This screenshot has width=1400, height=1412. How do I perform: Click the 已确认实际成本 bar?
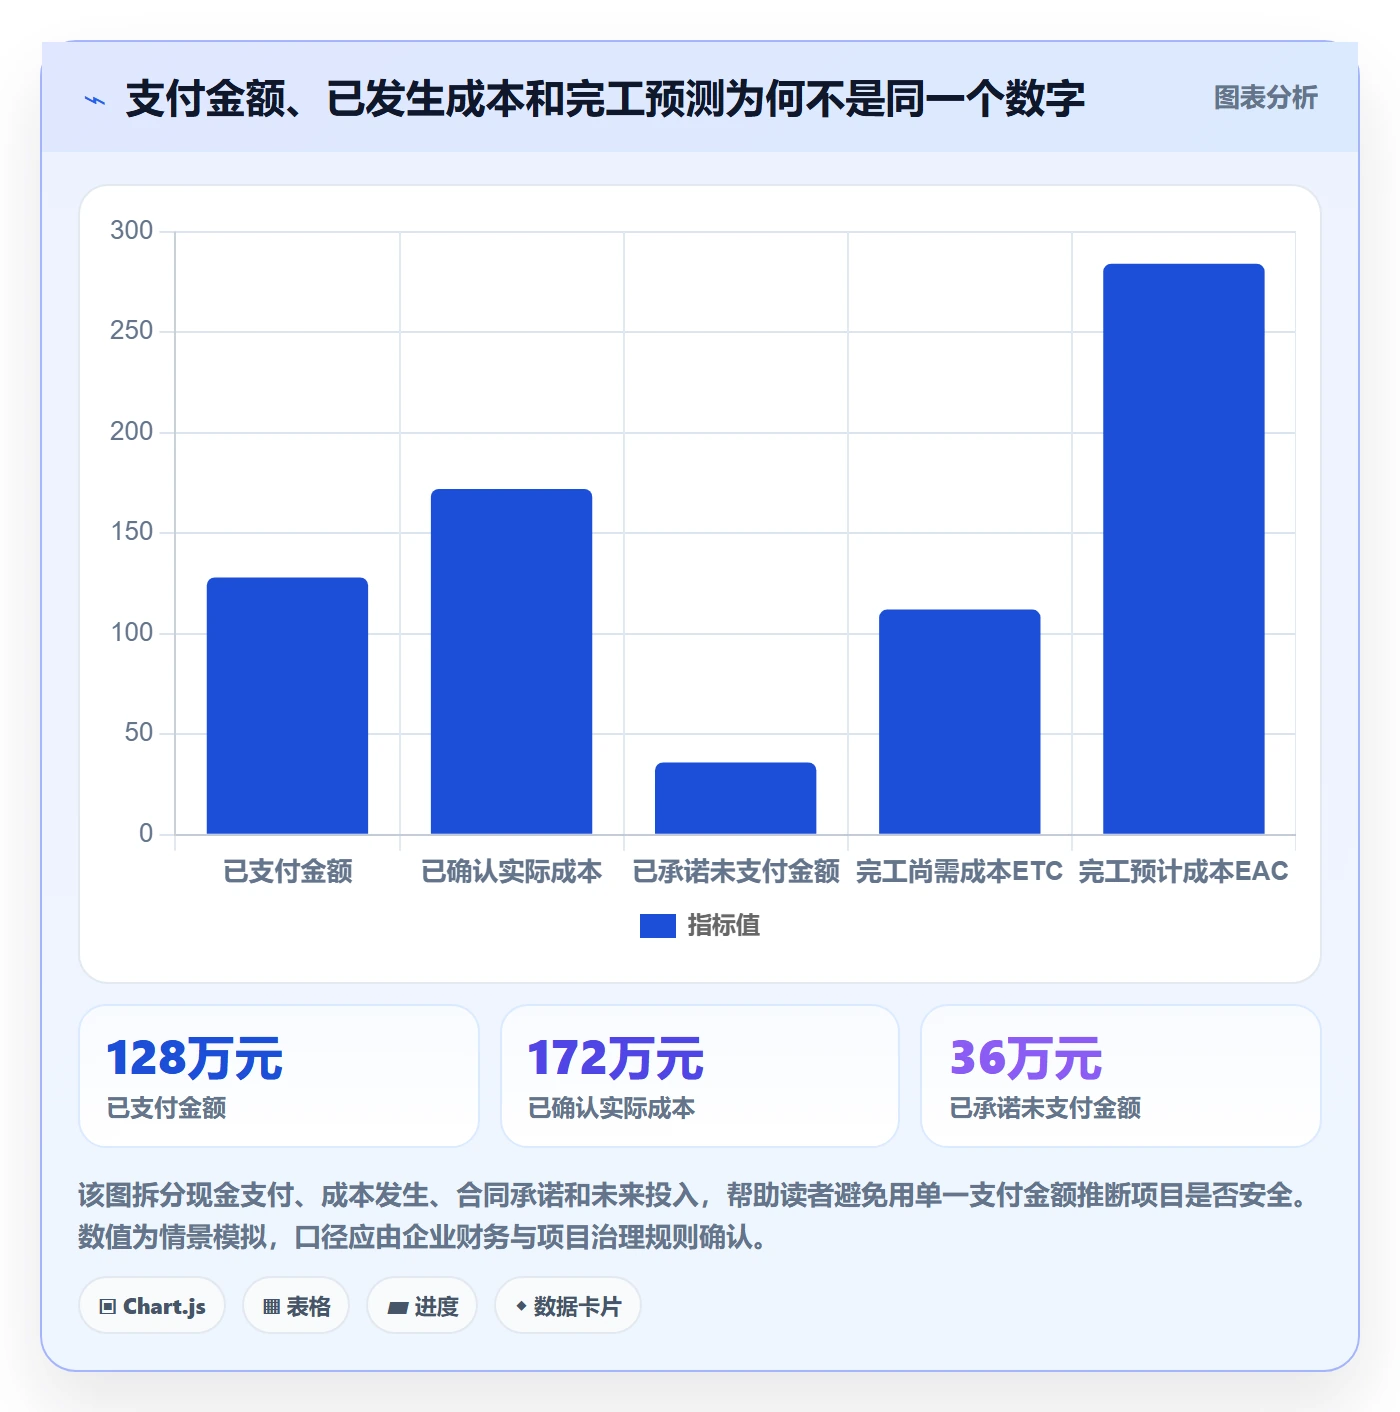coord(511,662)
